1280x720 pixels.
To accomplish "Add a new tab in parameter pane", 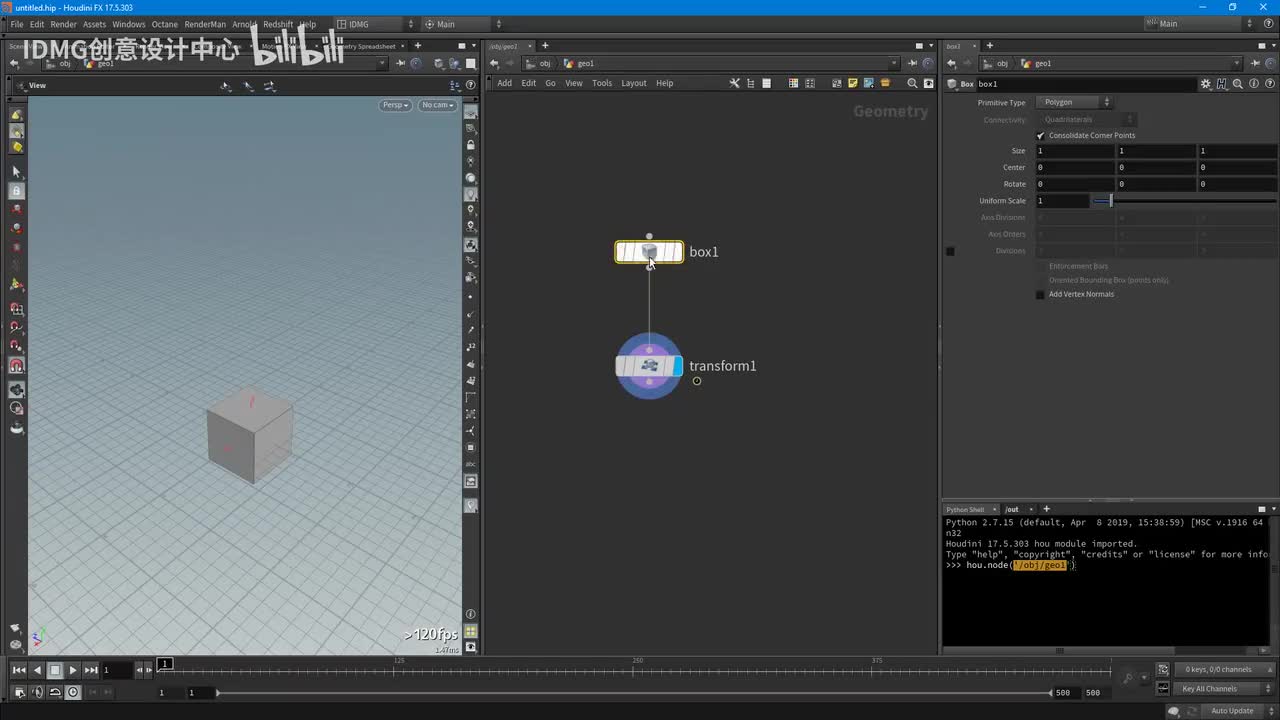I will point(990,46).
